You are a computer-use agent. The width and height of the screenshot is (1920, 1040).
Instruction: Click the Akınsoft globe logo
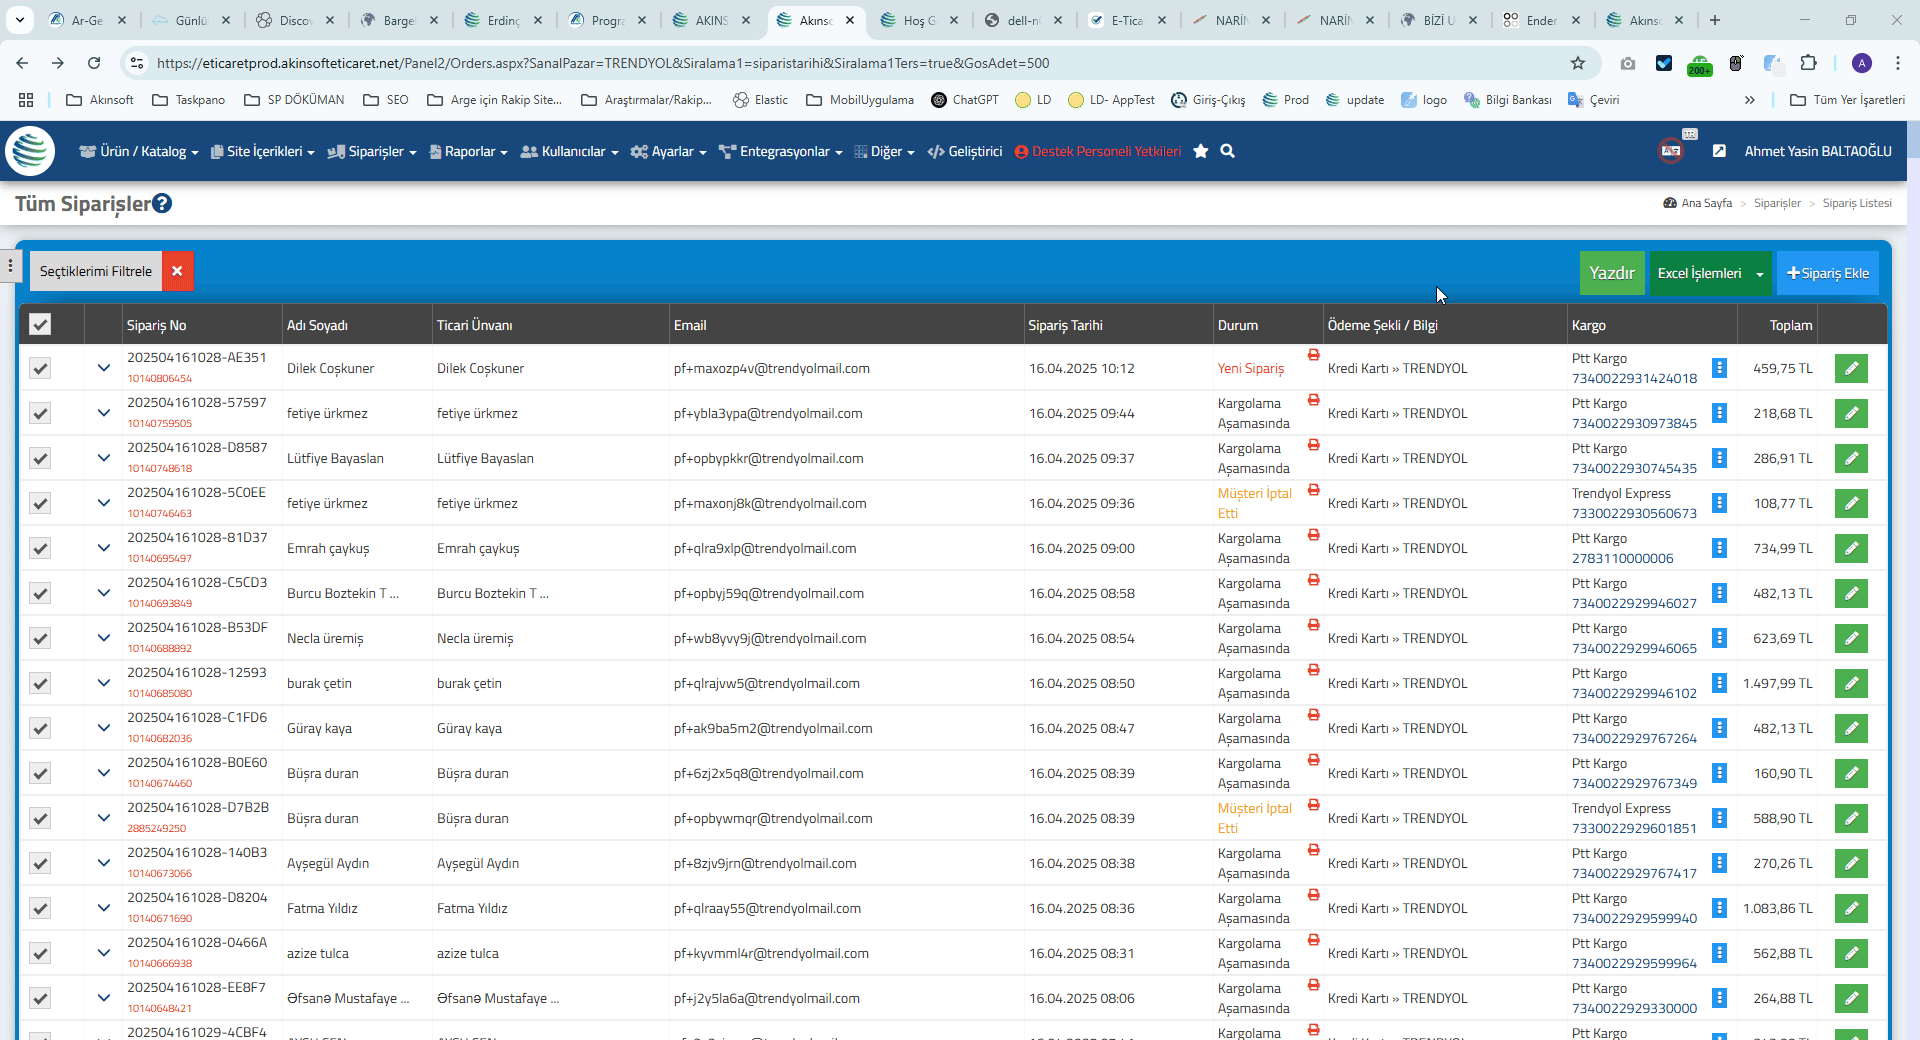30,151
